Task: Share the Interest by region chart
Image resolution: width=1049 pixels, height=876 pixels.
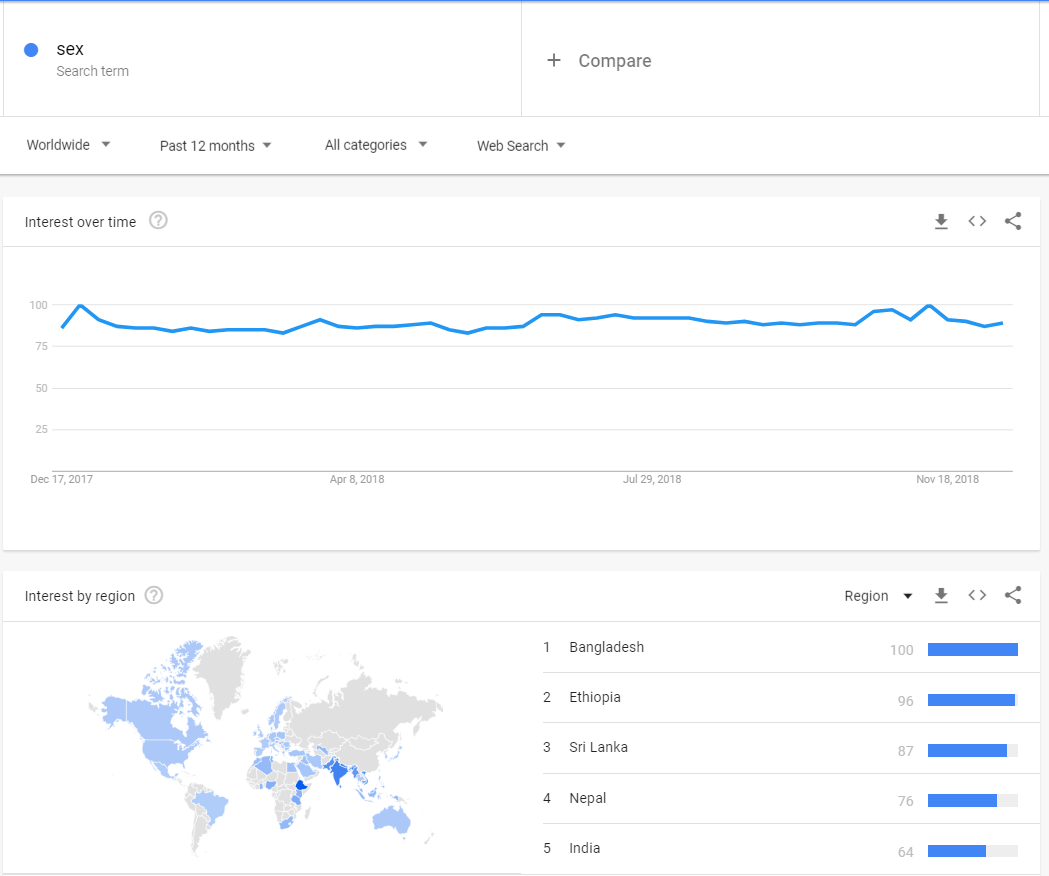Action: click(1013, 596)
